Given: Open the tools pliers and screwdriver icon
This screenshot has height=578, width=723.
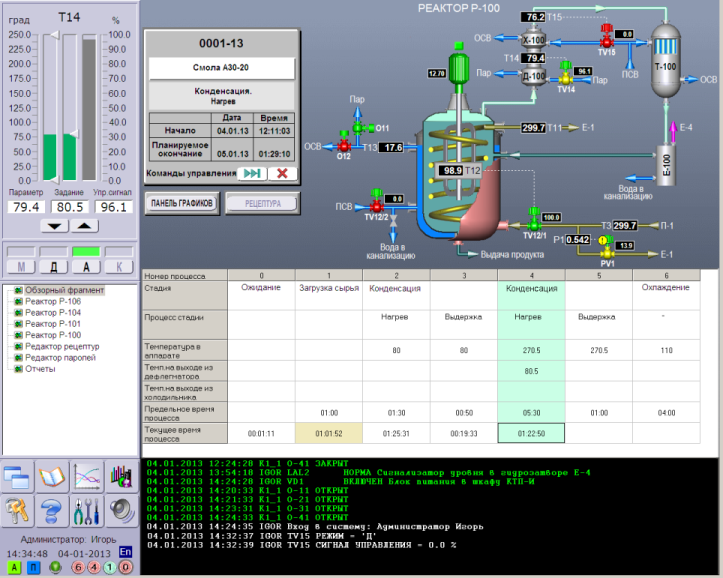Looking at the screenshot, I should (x=87, y=511).
